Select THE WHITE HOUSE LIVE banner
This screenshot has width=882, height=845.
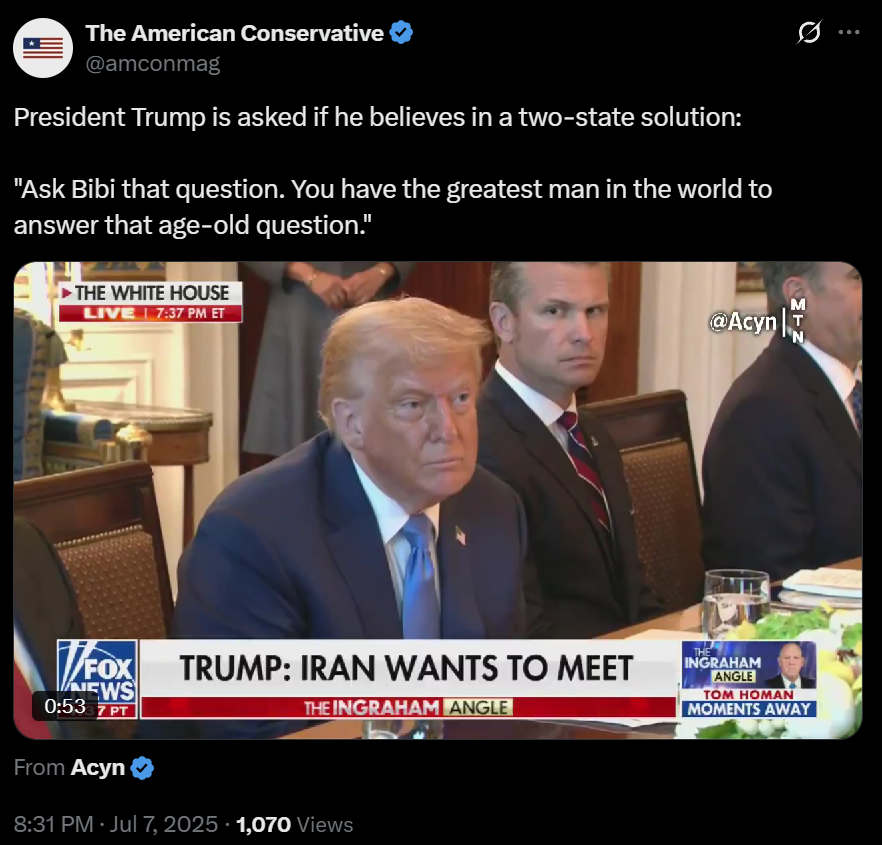(x=151, y=302)
